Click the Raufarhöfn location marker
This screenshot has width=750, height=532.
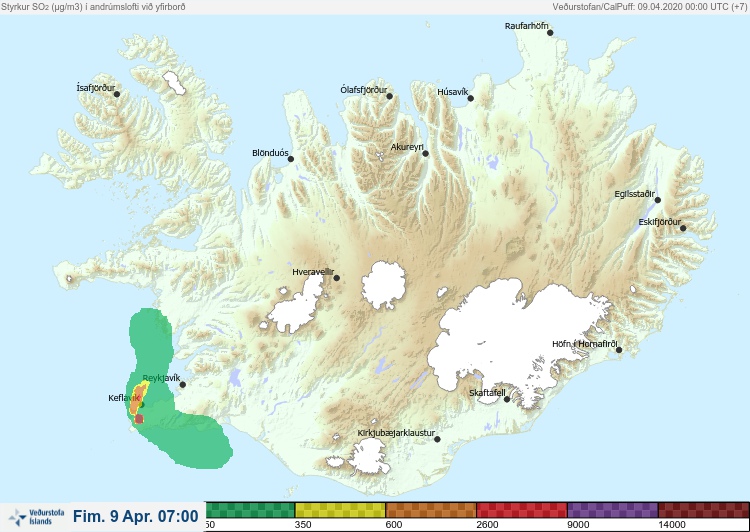click(550, 33)
